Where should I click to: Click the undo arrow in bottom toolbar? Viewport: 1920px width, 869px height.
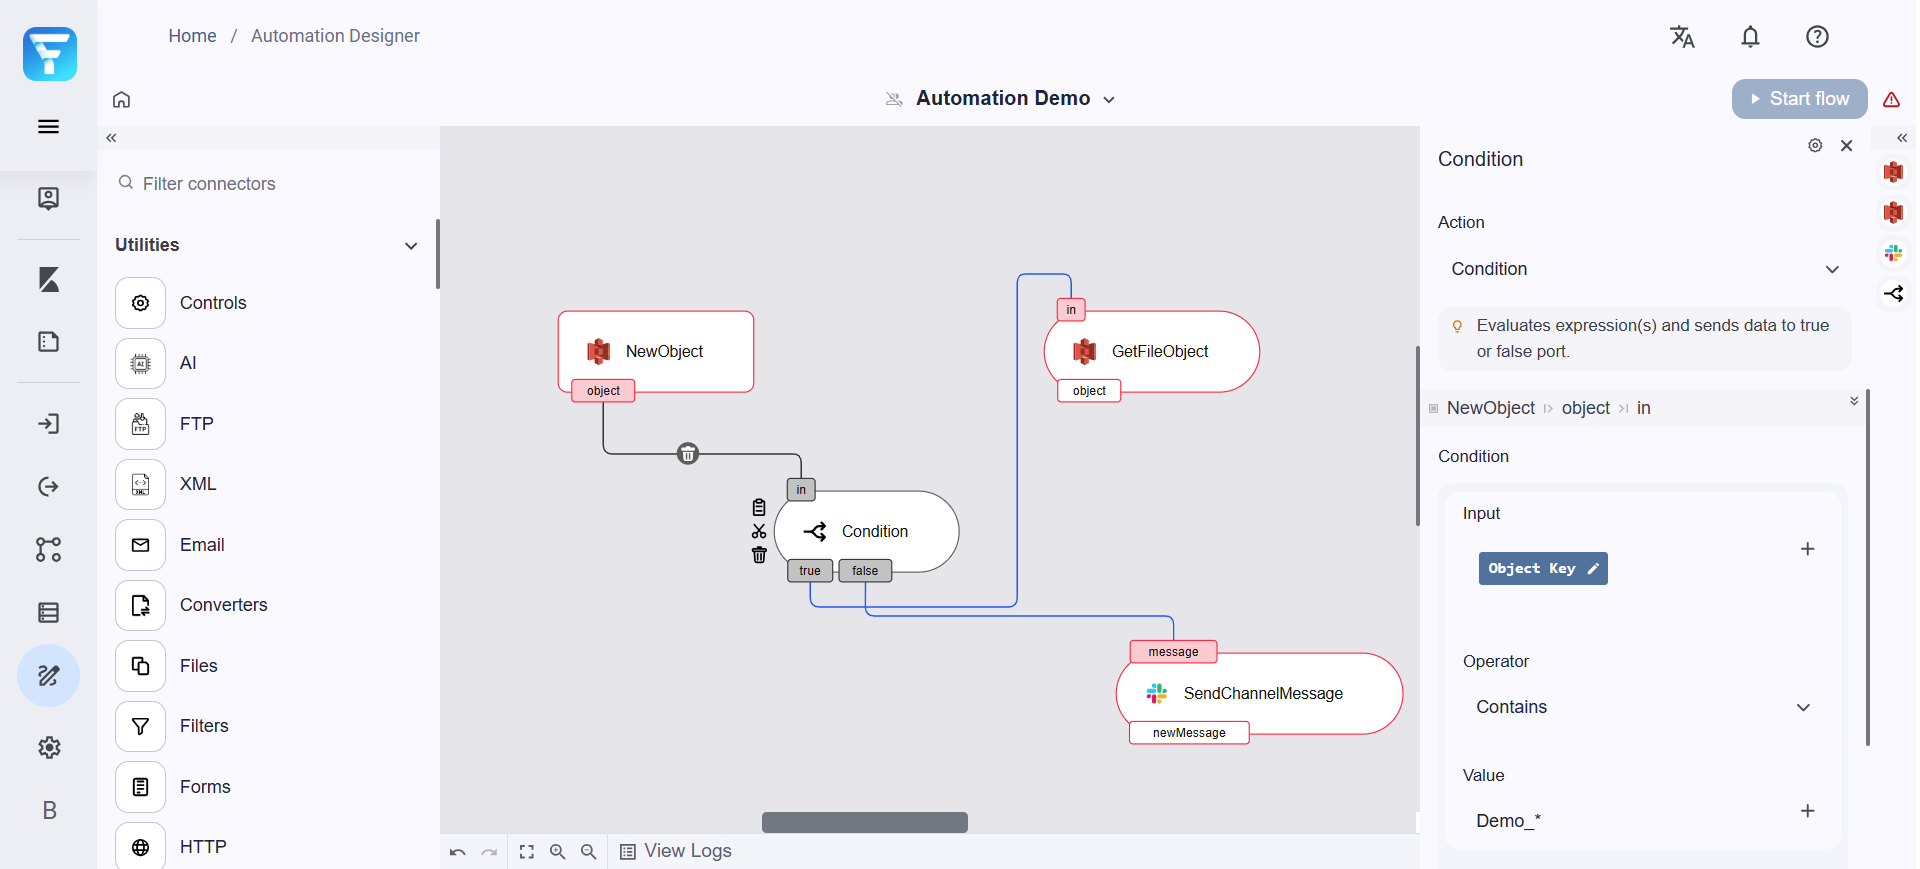(458, 852)
